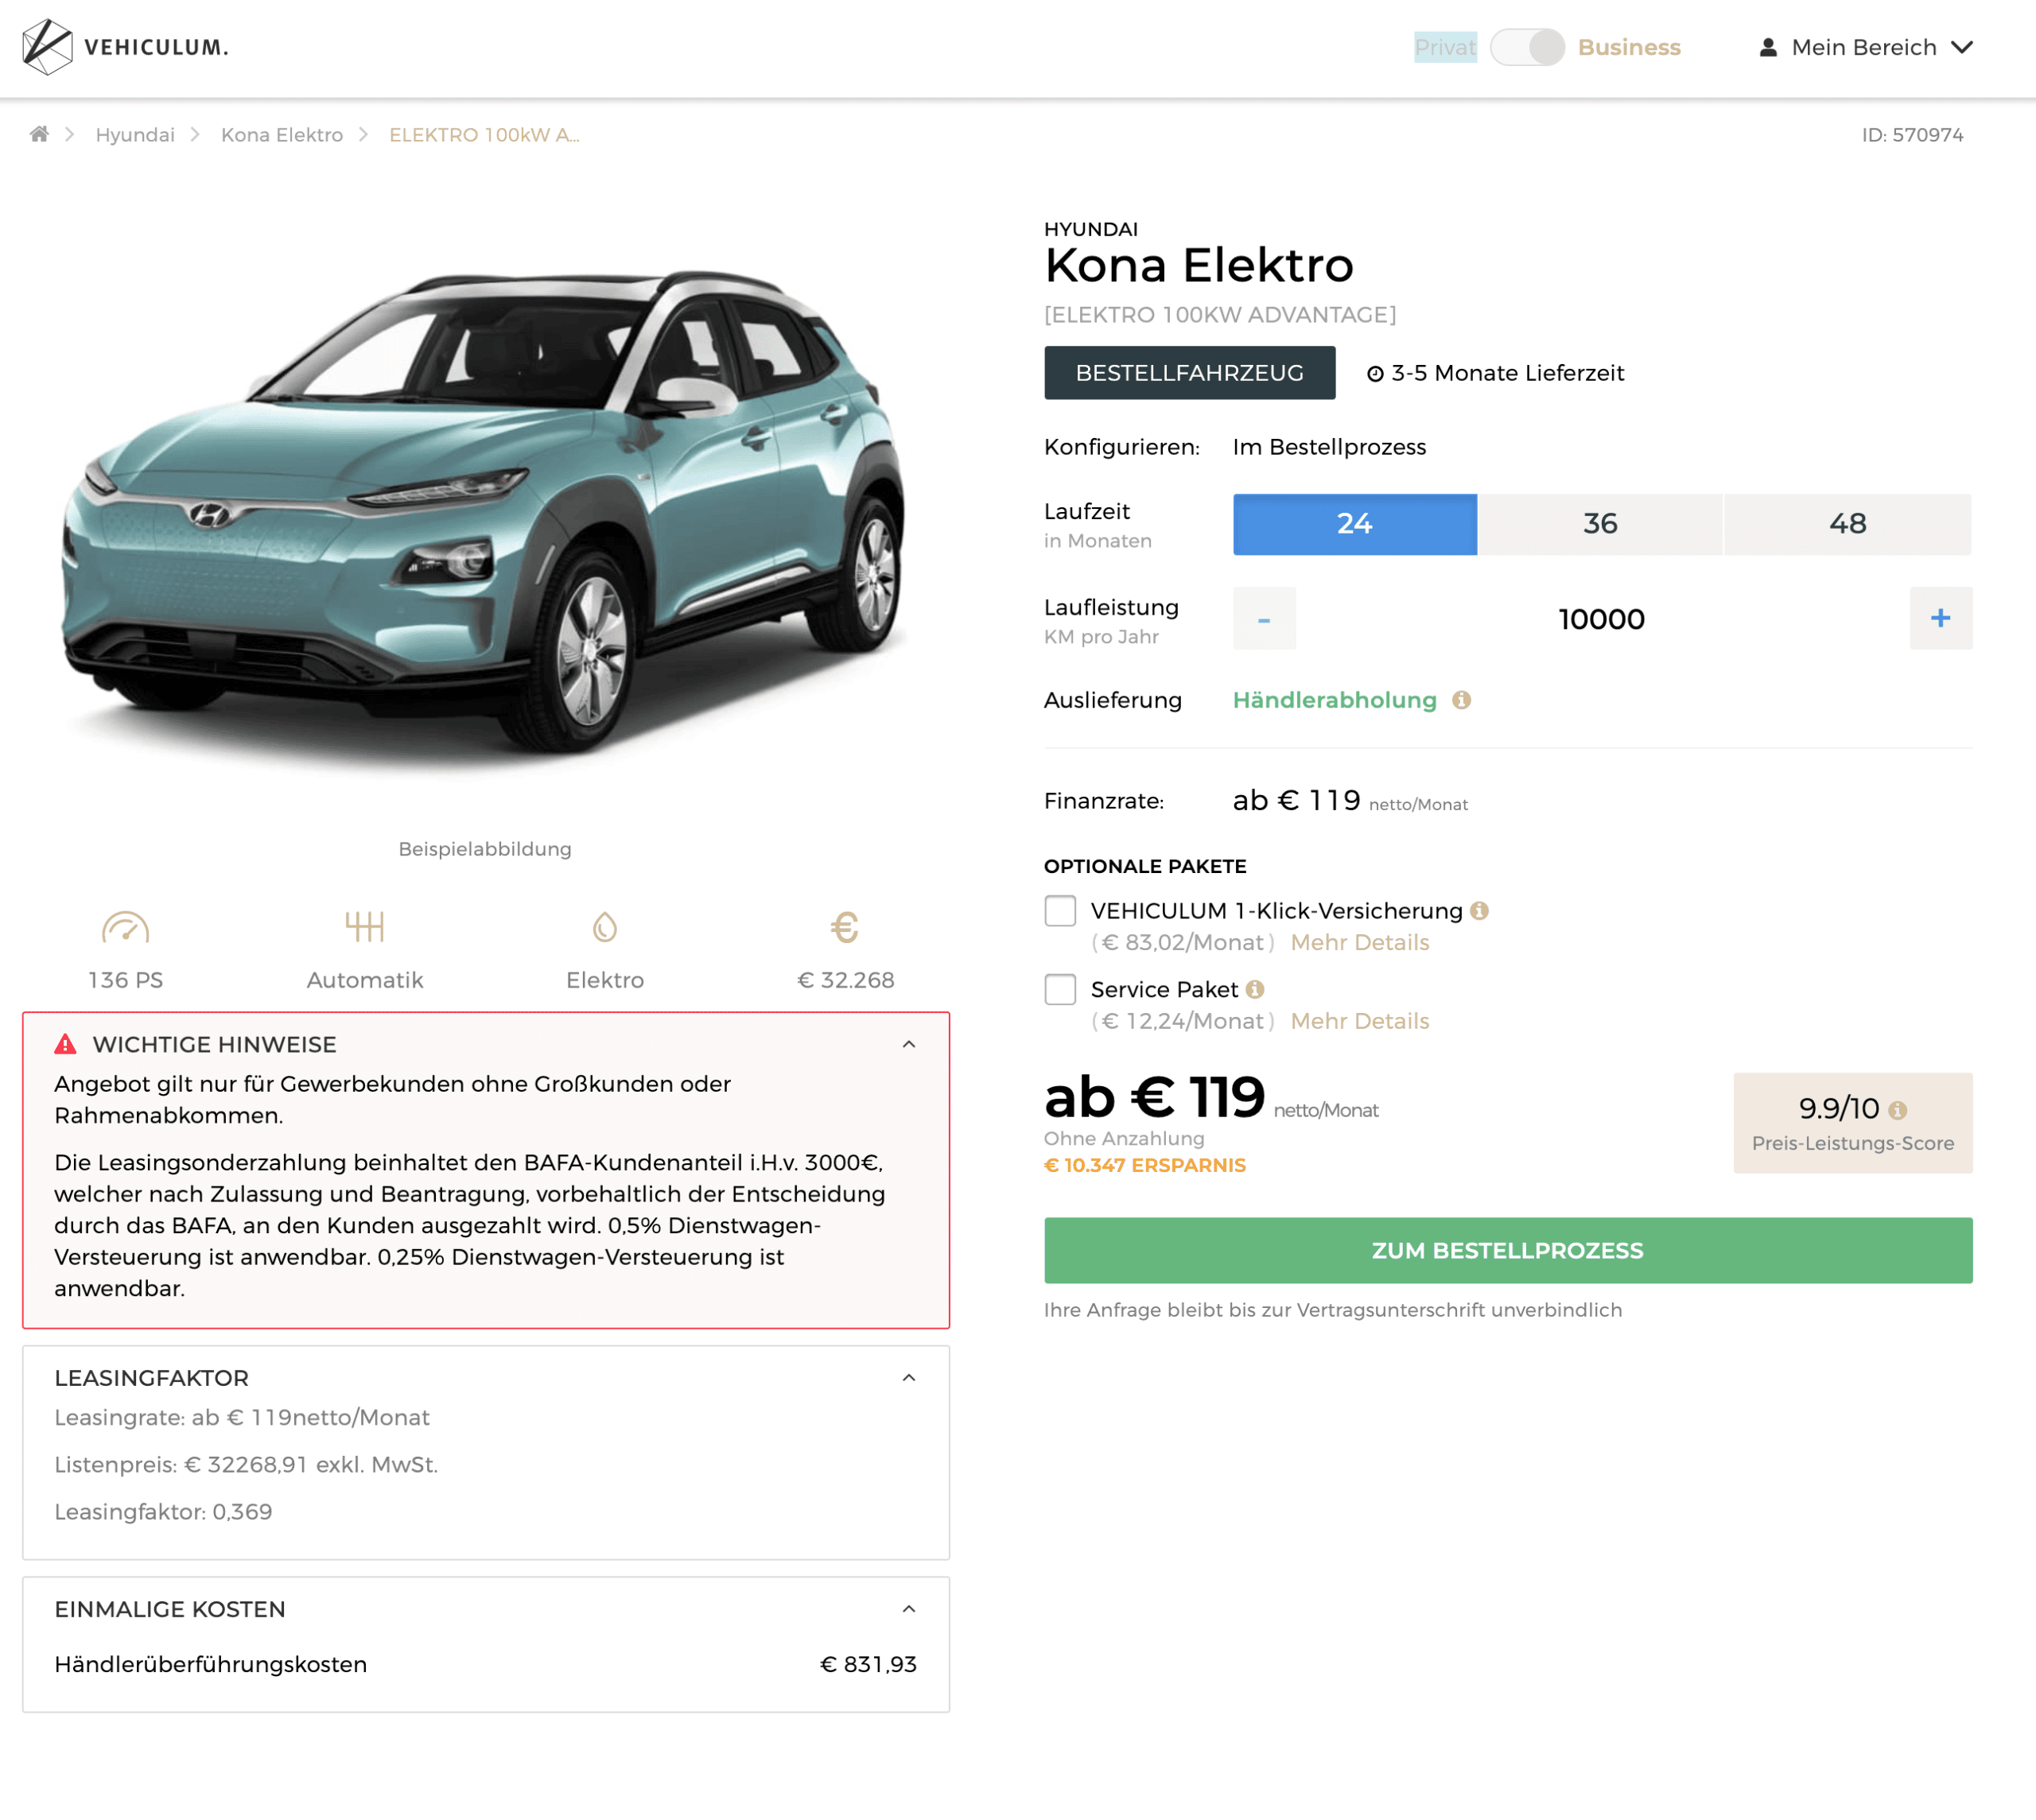Open info icon beside 9.9/10 score

(x=1898, y=1109)
